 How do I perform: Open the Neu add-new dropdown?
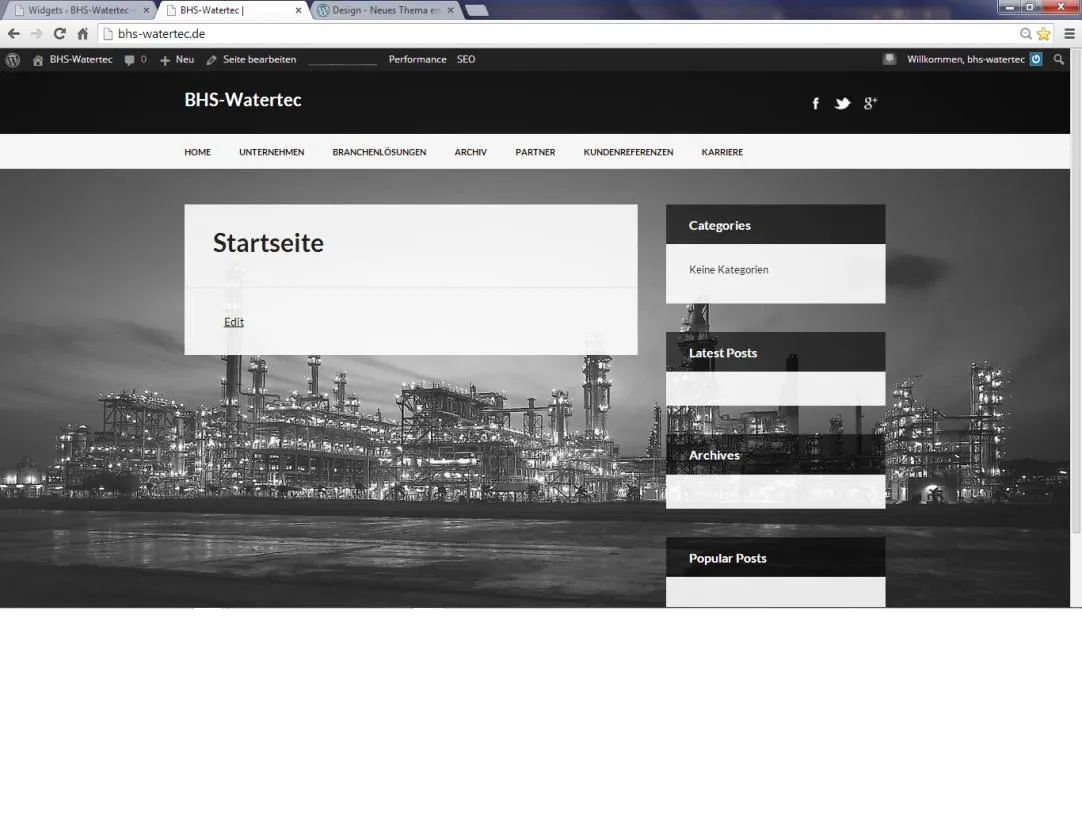tap(177, 59)
